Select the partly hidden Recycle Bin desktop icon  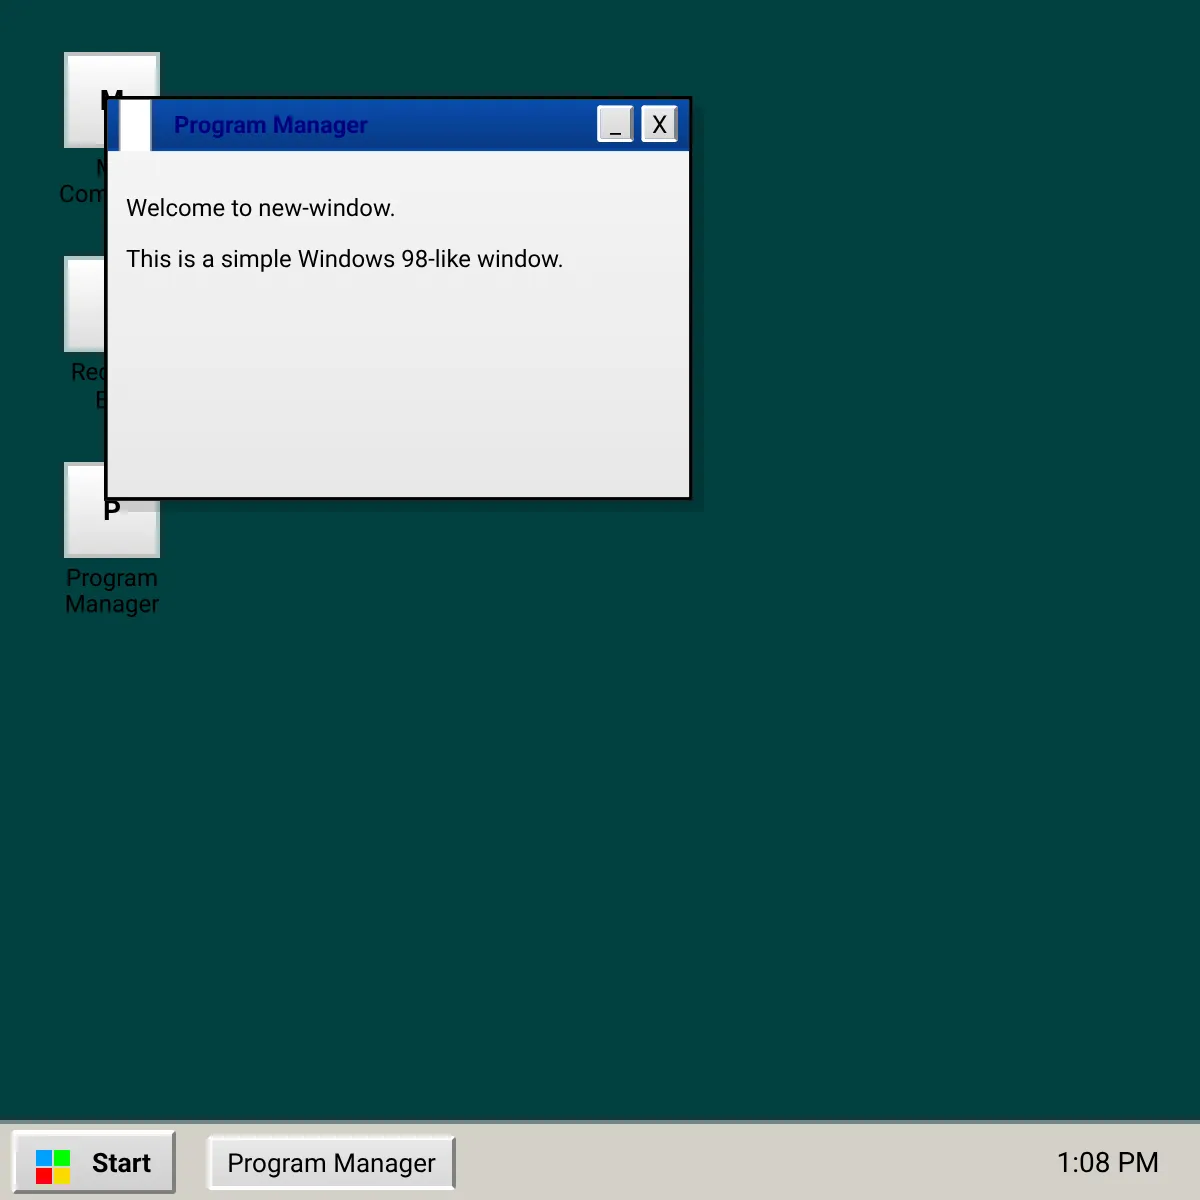click(85, 304)
